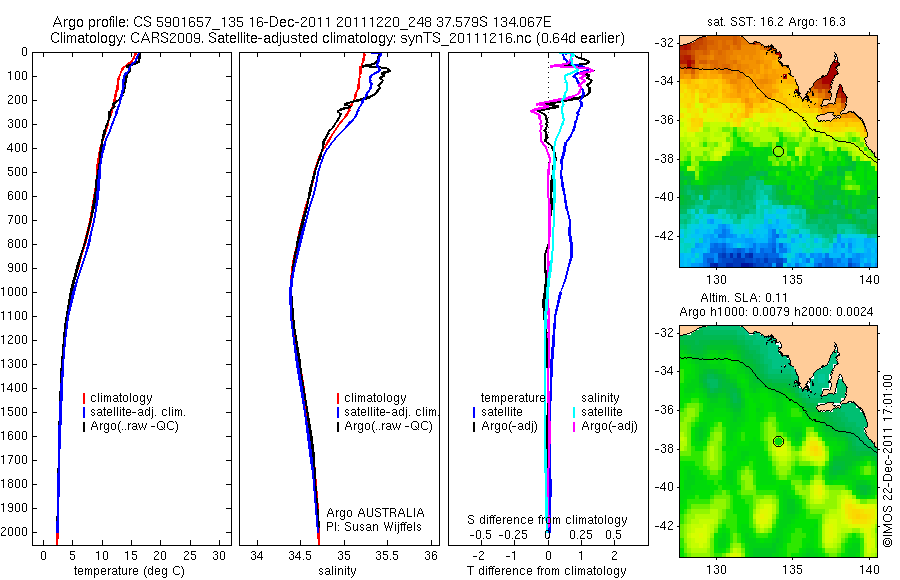This screenshot has height=580, width=900.
Task: Click the 1000 depth tick on the y-axis
Action: click(x=16, y=292)
